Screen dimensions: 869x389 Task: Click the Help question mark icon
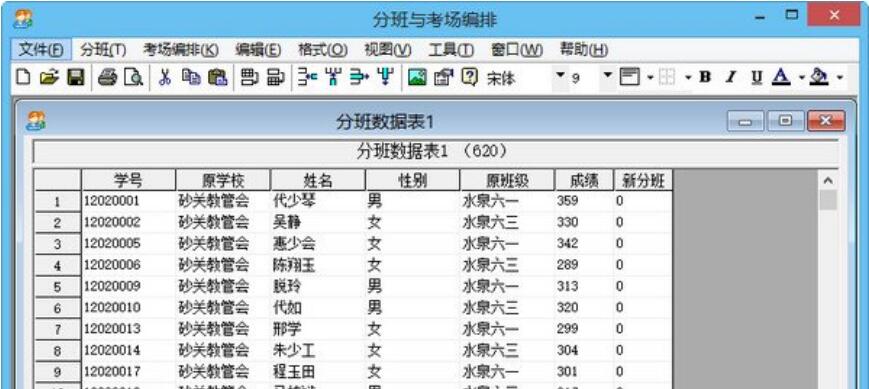pos(469,78)
